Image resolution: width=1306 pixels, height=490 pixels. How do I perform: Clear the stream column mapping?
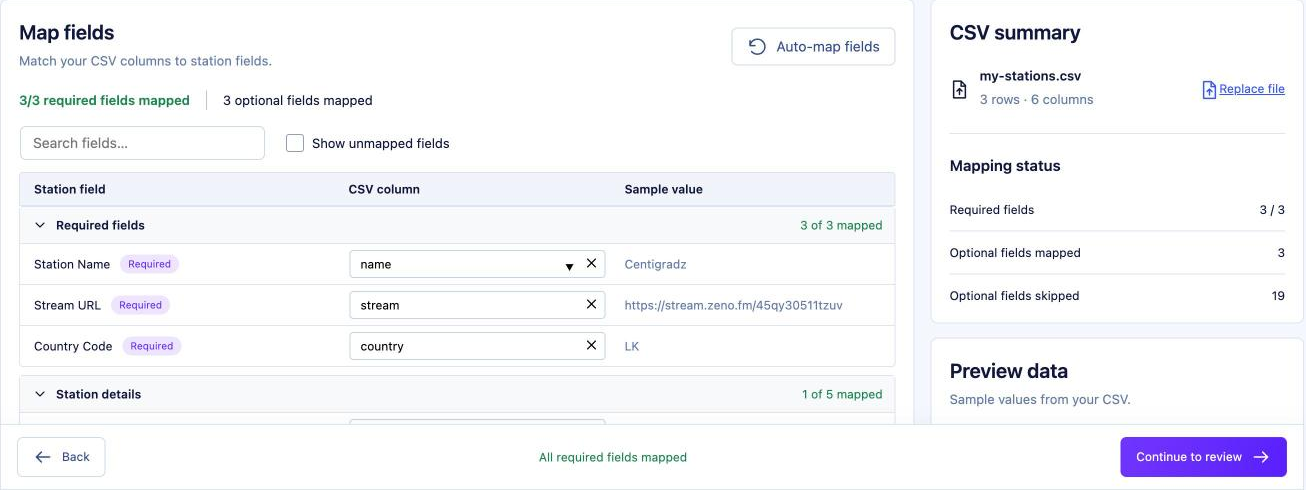[x=591, y=304]
